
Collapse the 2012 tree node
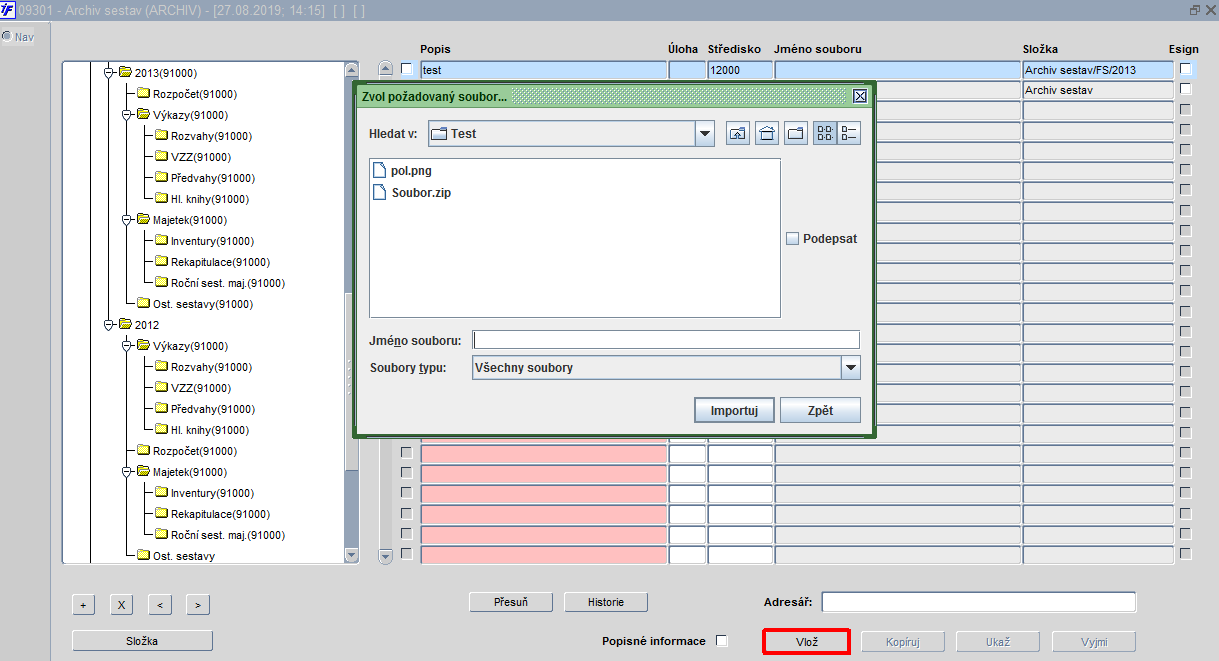click(109, 325)
